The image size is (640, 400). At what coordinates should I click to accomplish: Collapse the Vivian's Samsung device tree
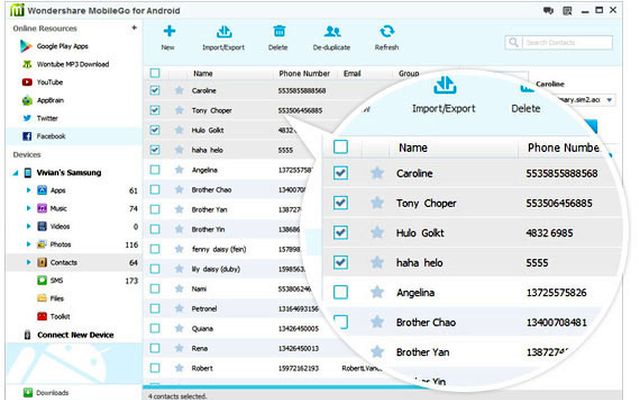tap(16, 173)
